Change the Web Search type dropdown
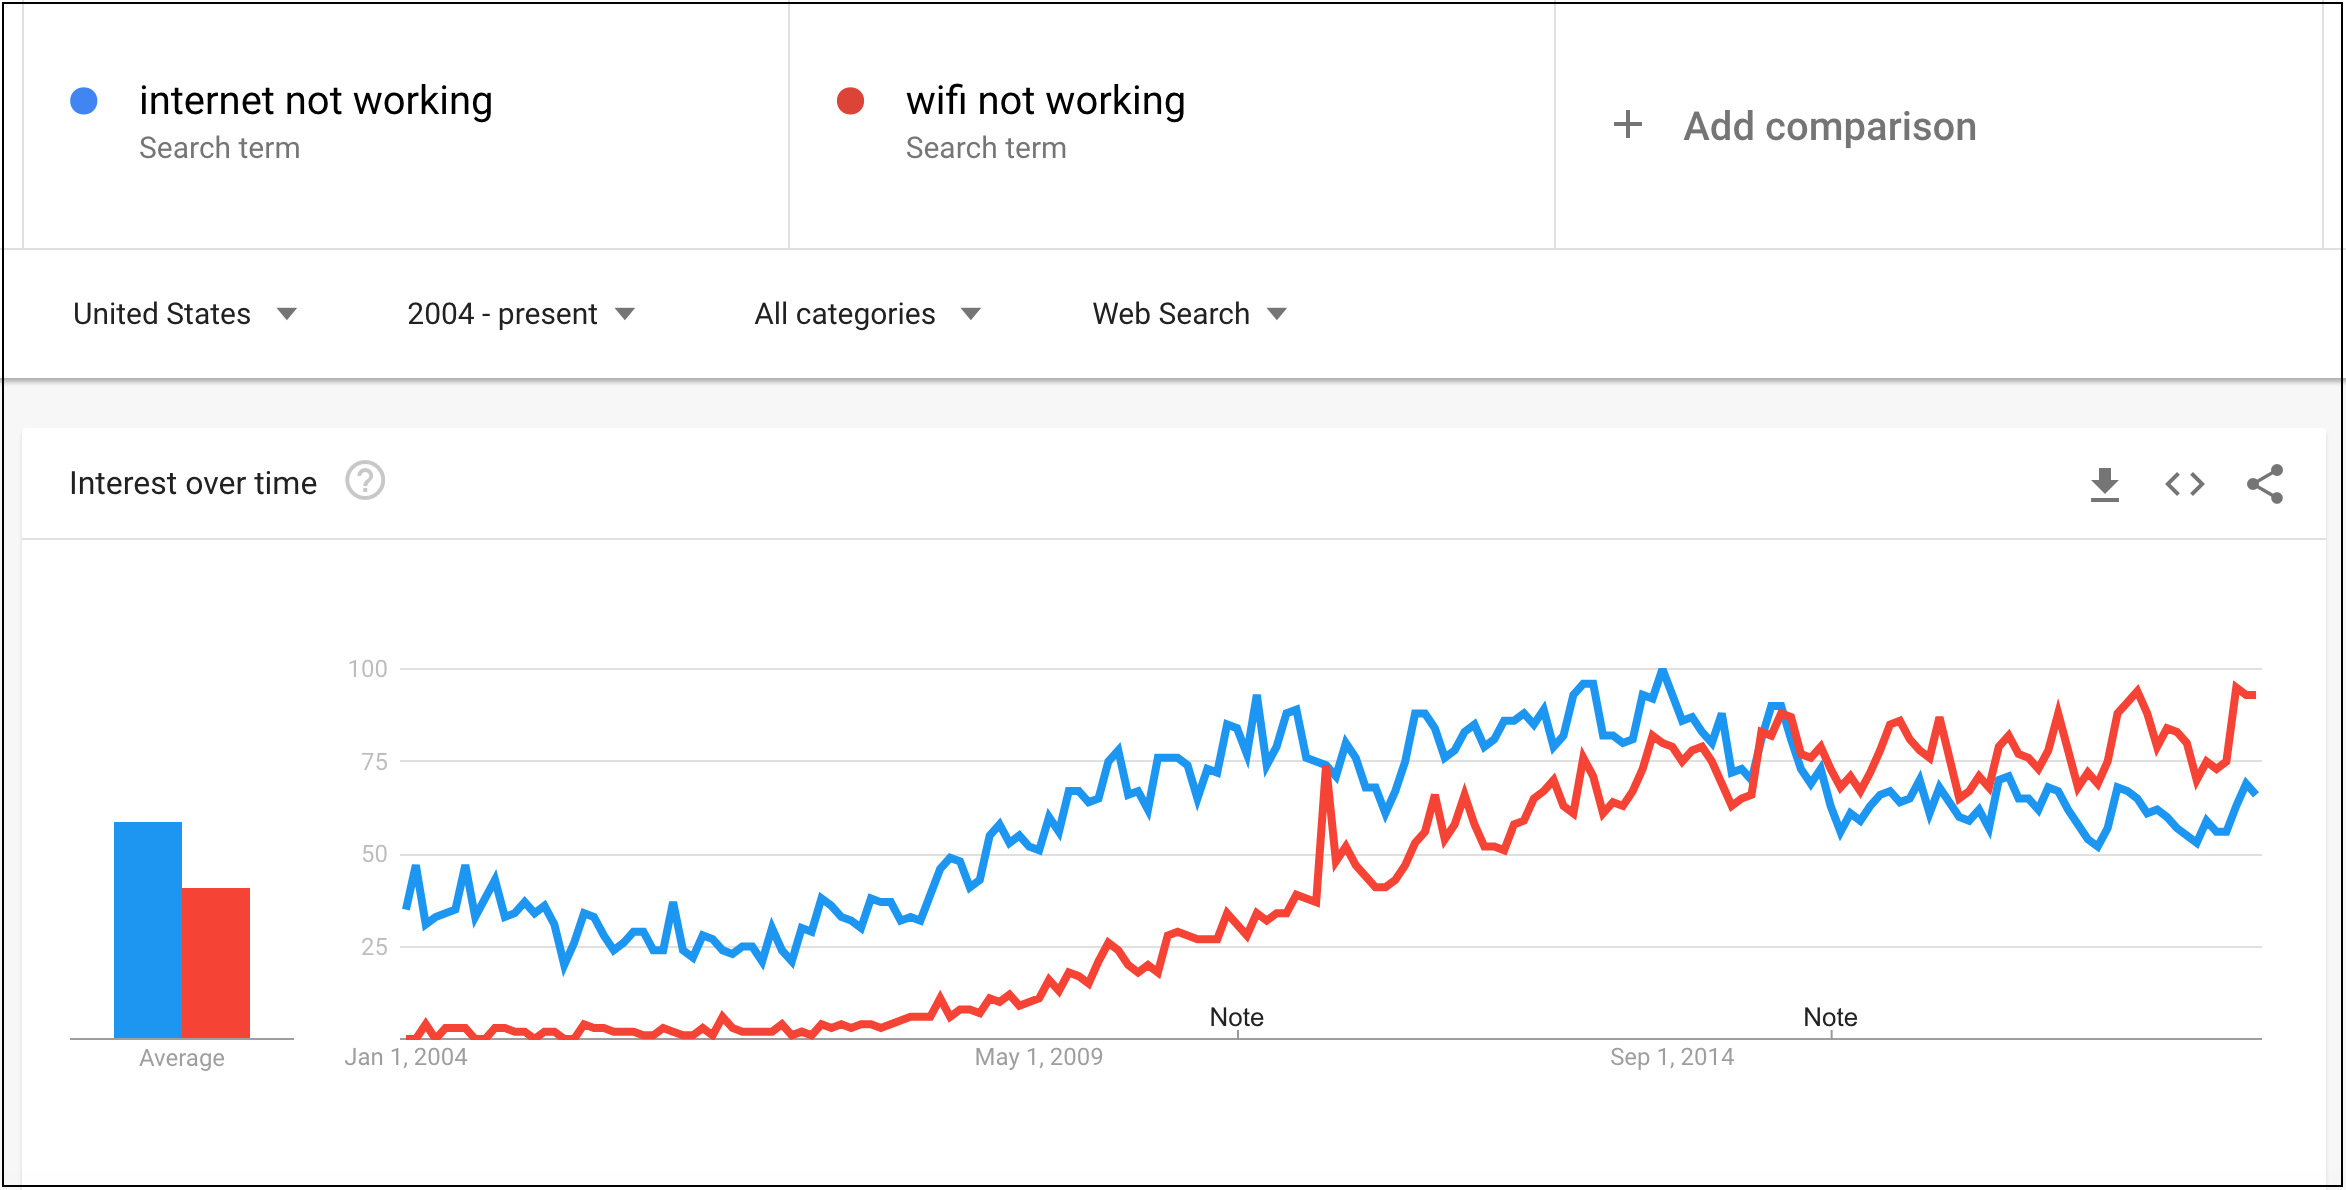The height and width of the screenshot is (1190, 2346). [1189, 314]
